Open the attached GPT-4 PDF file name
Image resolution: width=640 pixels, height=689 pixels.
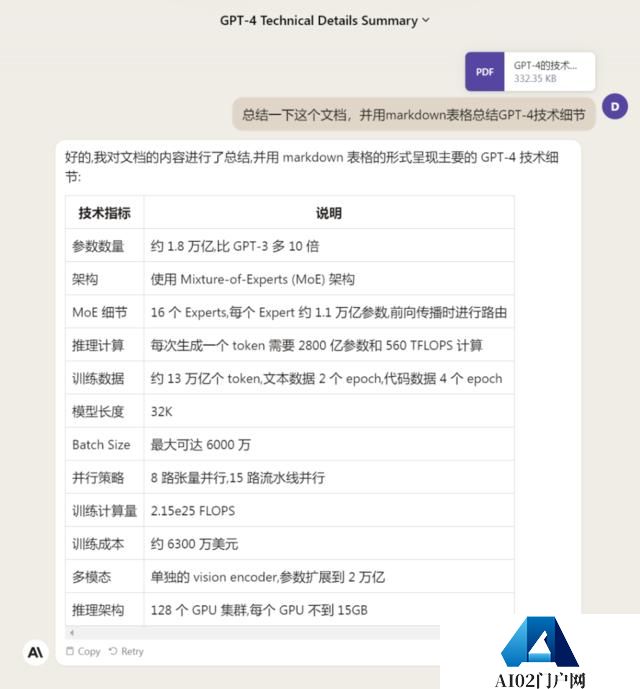tap(545, 65)
